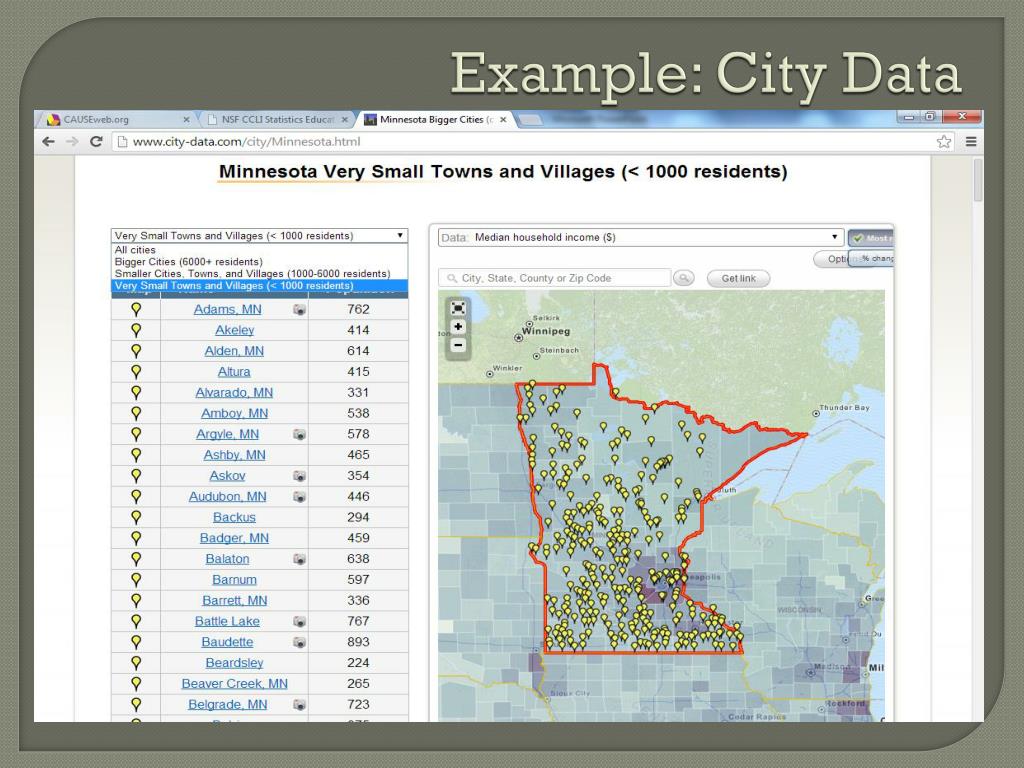The height and width of the screenshot is (768, 1024).
Task: Open photos via Adams, MN camera icon
Action: [299, 310]
